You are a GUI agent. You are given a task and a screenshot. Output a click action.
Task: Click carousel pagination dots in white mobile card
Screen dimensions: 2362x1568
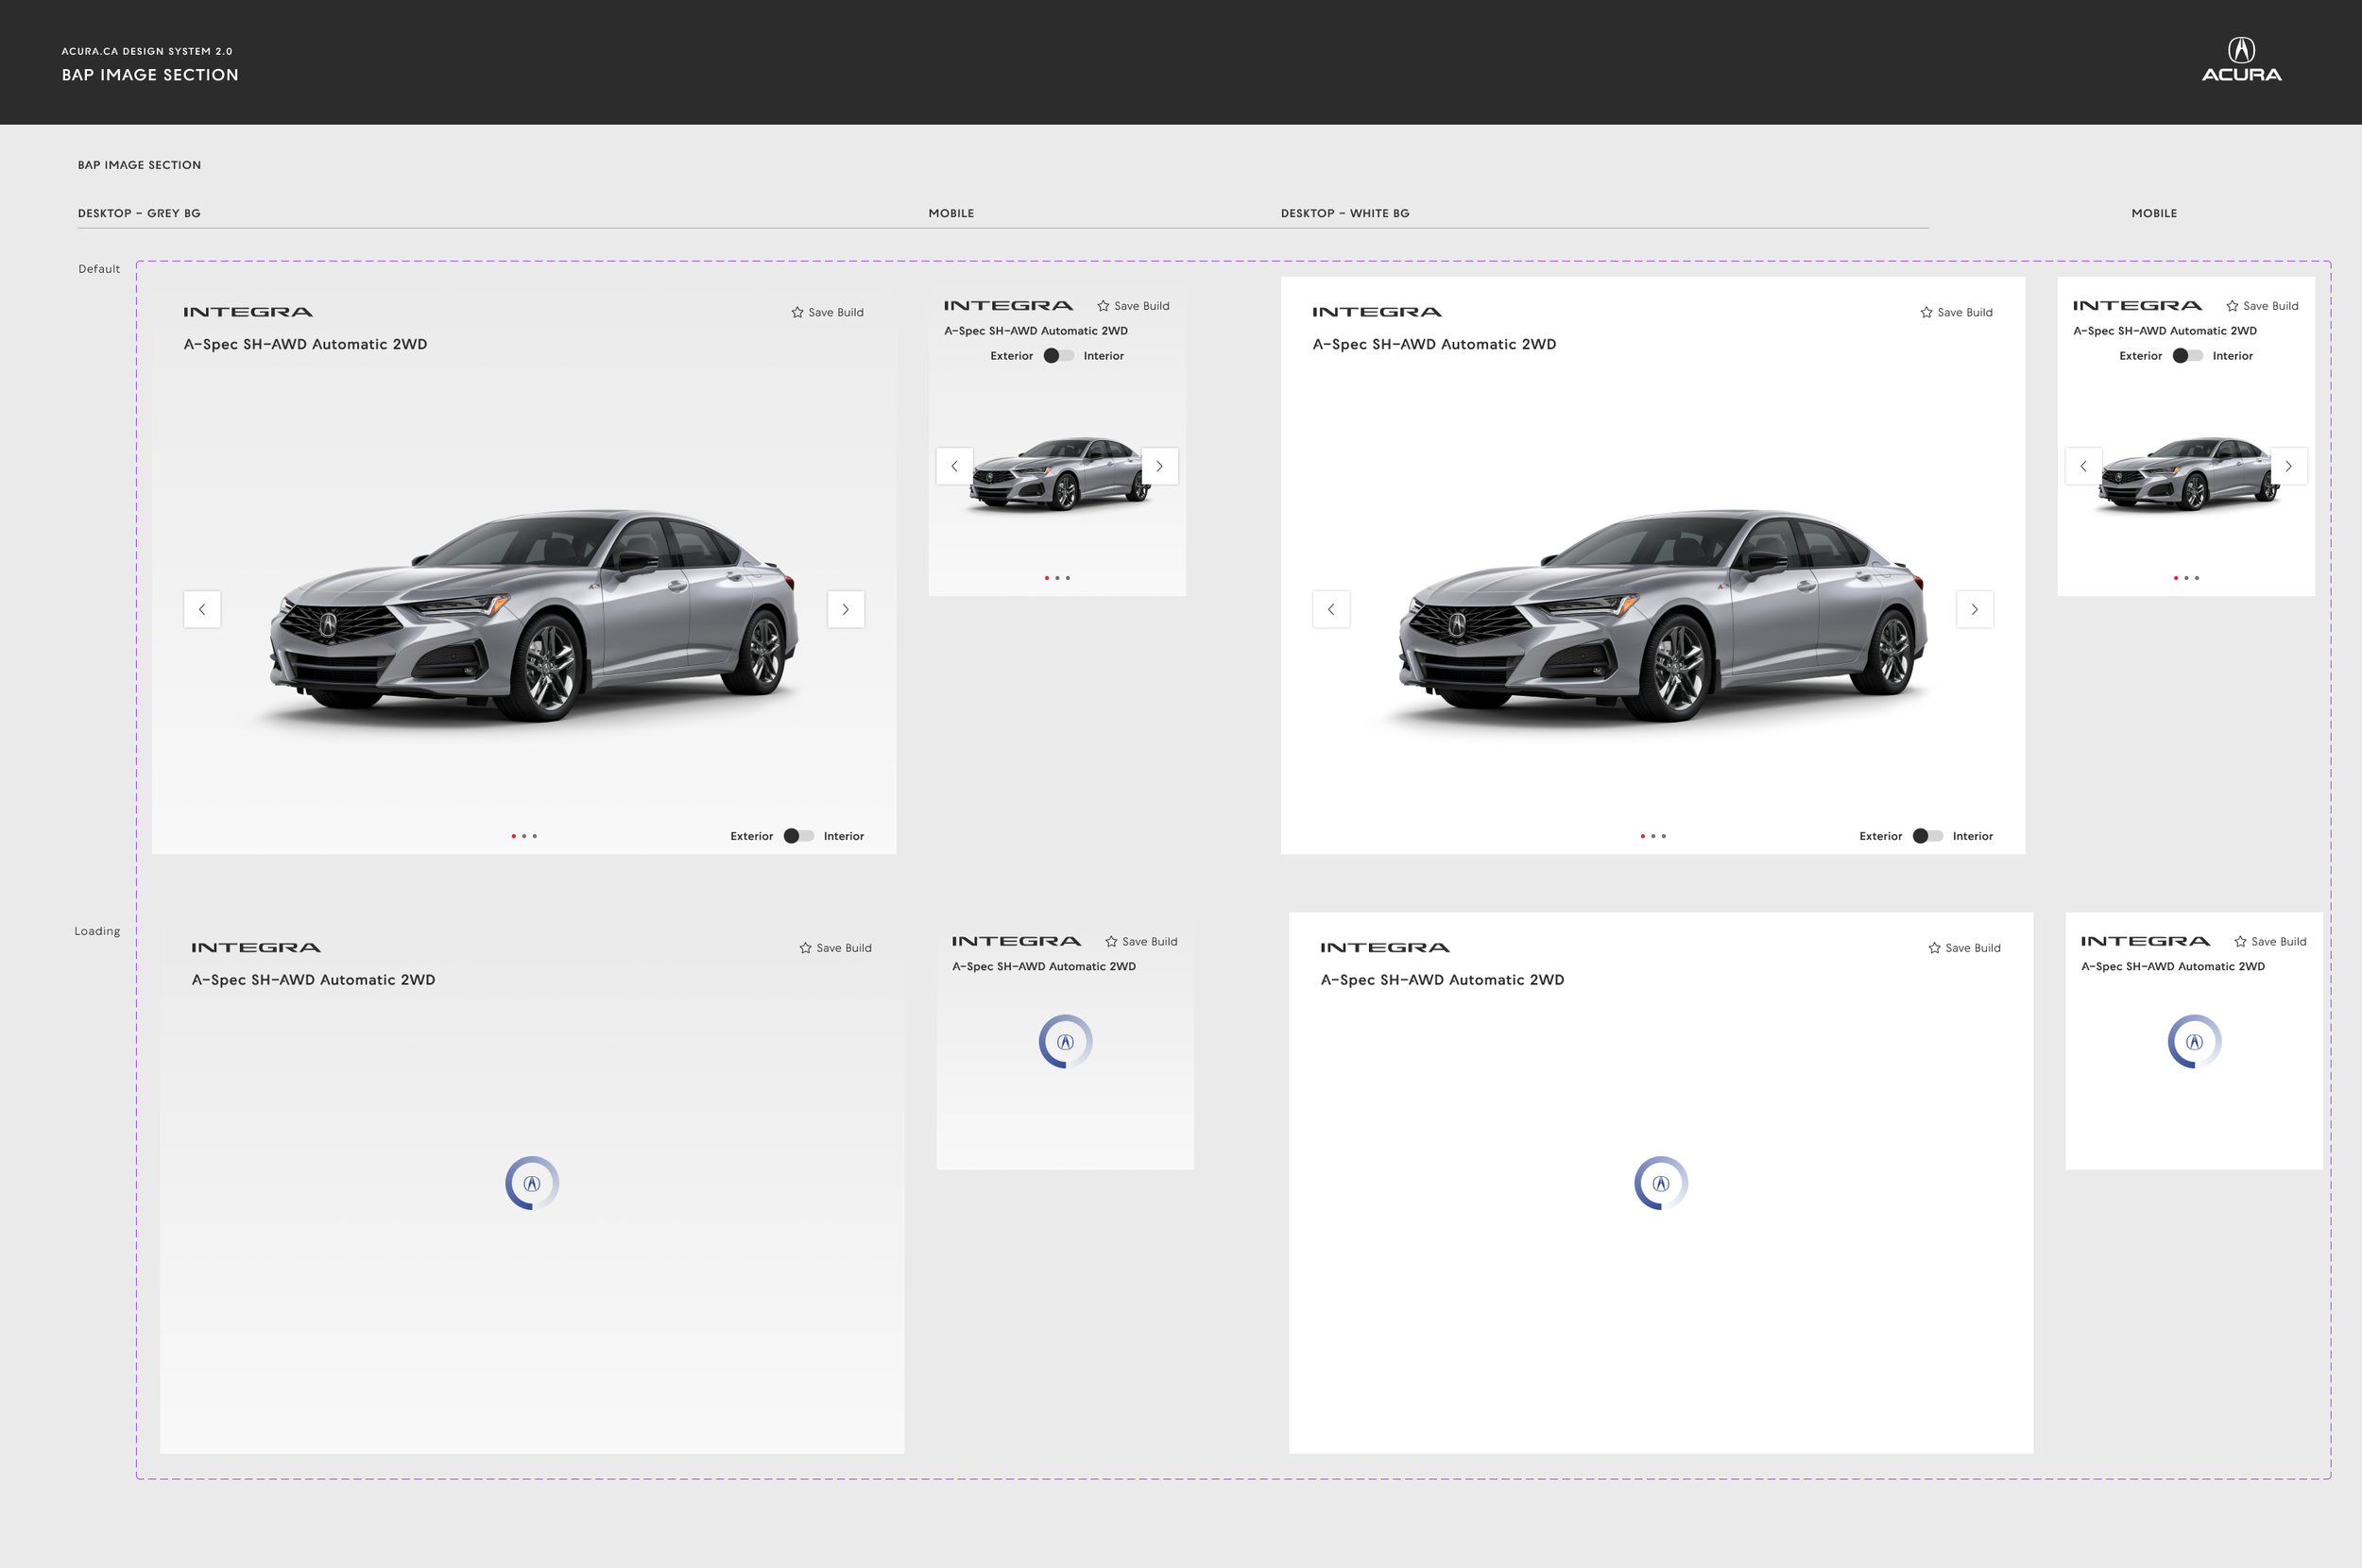(2186, 578)
